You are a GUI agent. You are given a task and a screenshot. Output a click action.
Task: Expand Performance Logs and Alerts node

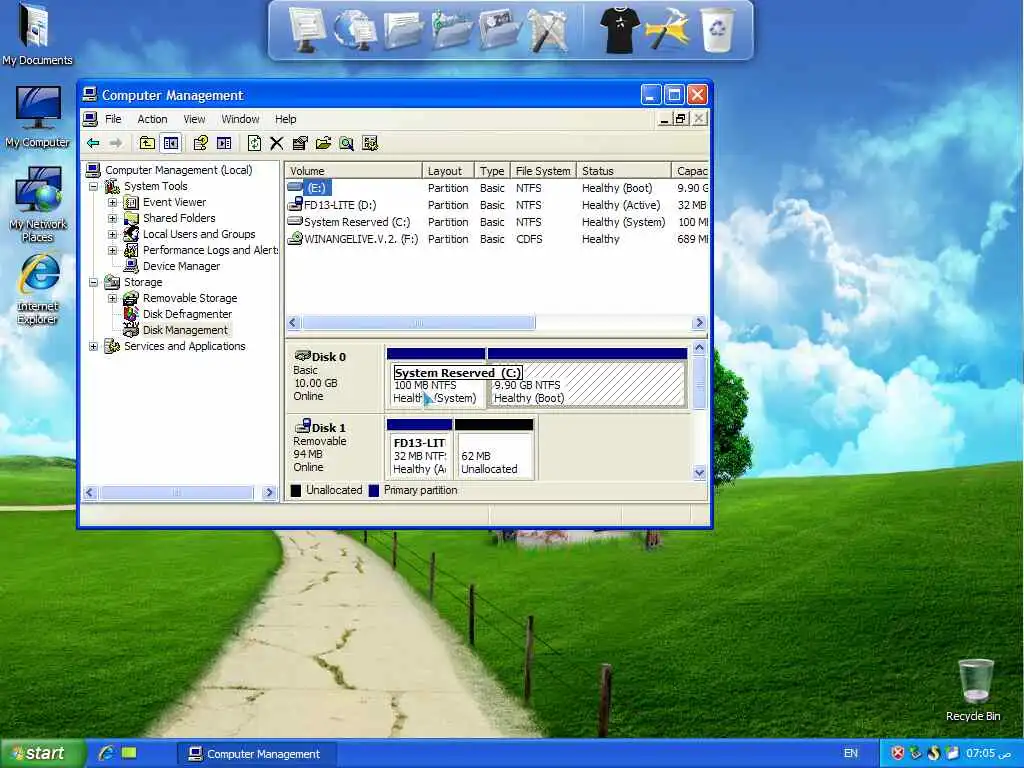coord(112,250)
